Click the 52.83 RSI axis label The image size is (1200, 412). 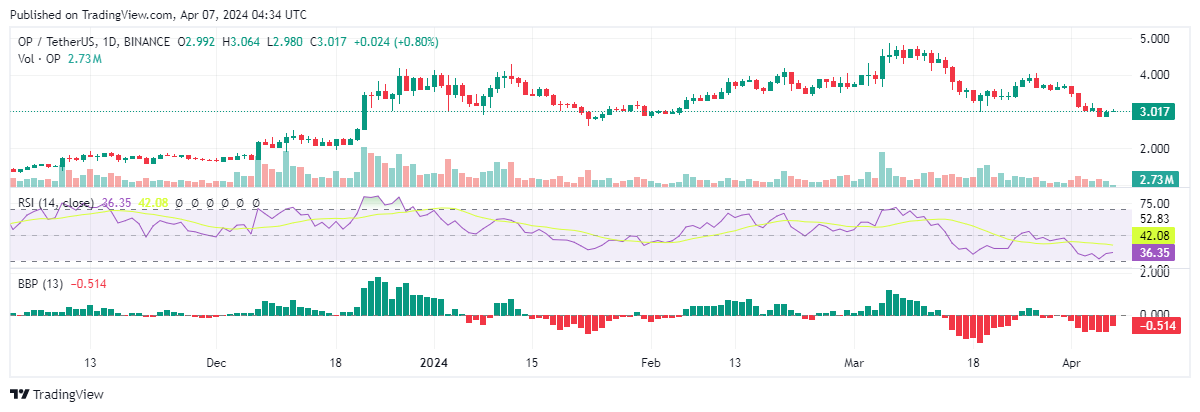1155,219
